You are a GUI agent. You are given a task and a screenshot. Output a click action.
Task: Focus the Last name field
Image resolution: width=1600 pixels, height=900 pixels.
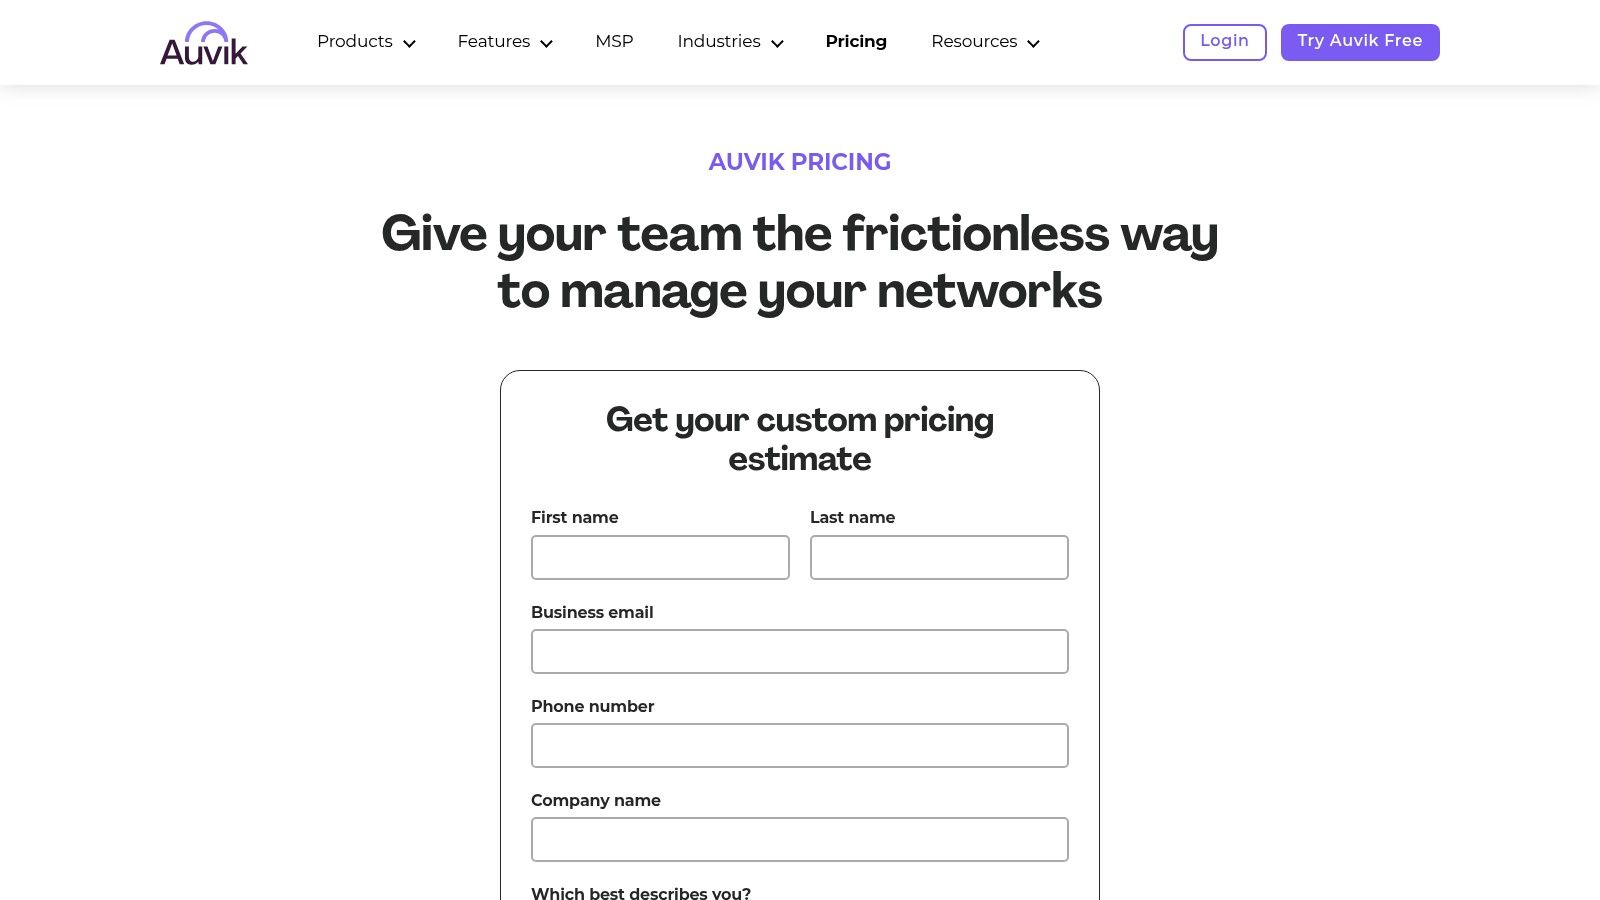point(939,557)
